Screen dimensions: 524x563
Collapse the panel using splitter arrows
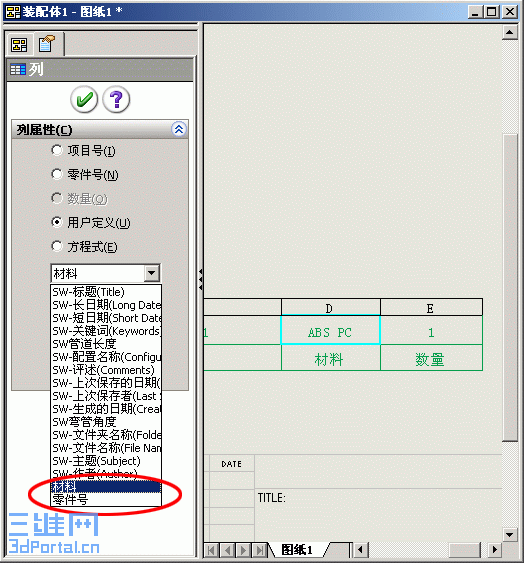tap(200, 279)
